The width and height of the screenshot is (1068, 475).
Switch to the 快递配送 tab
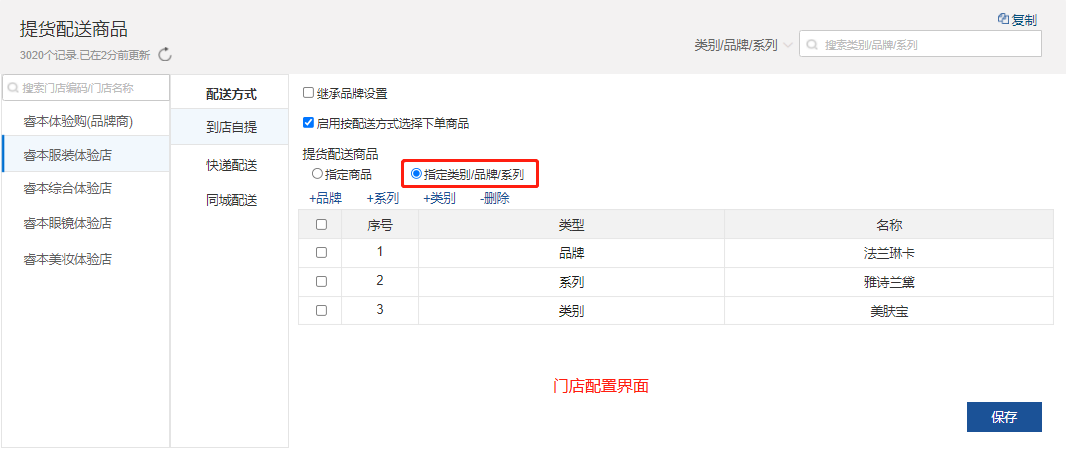pyautogui.click(x=232, y=165)
